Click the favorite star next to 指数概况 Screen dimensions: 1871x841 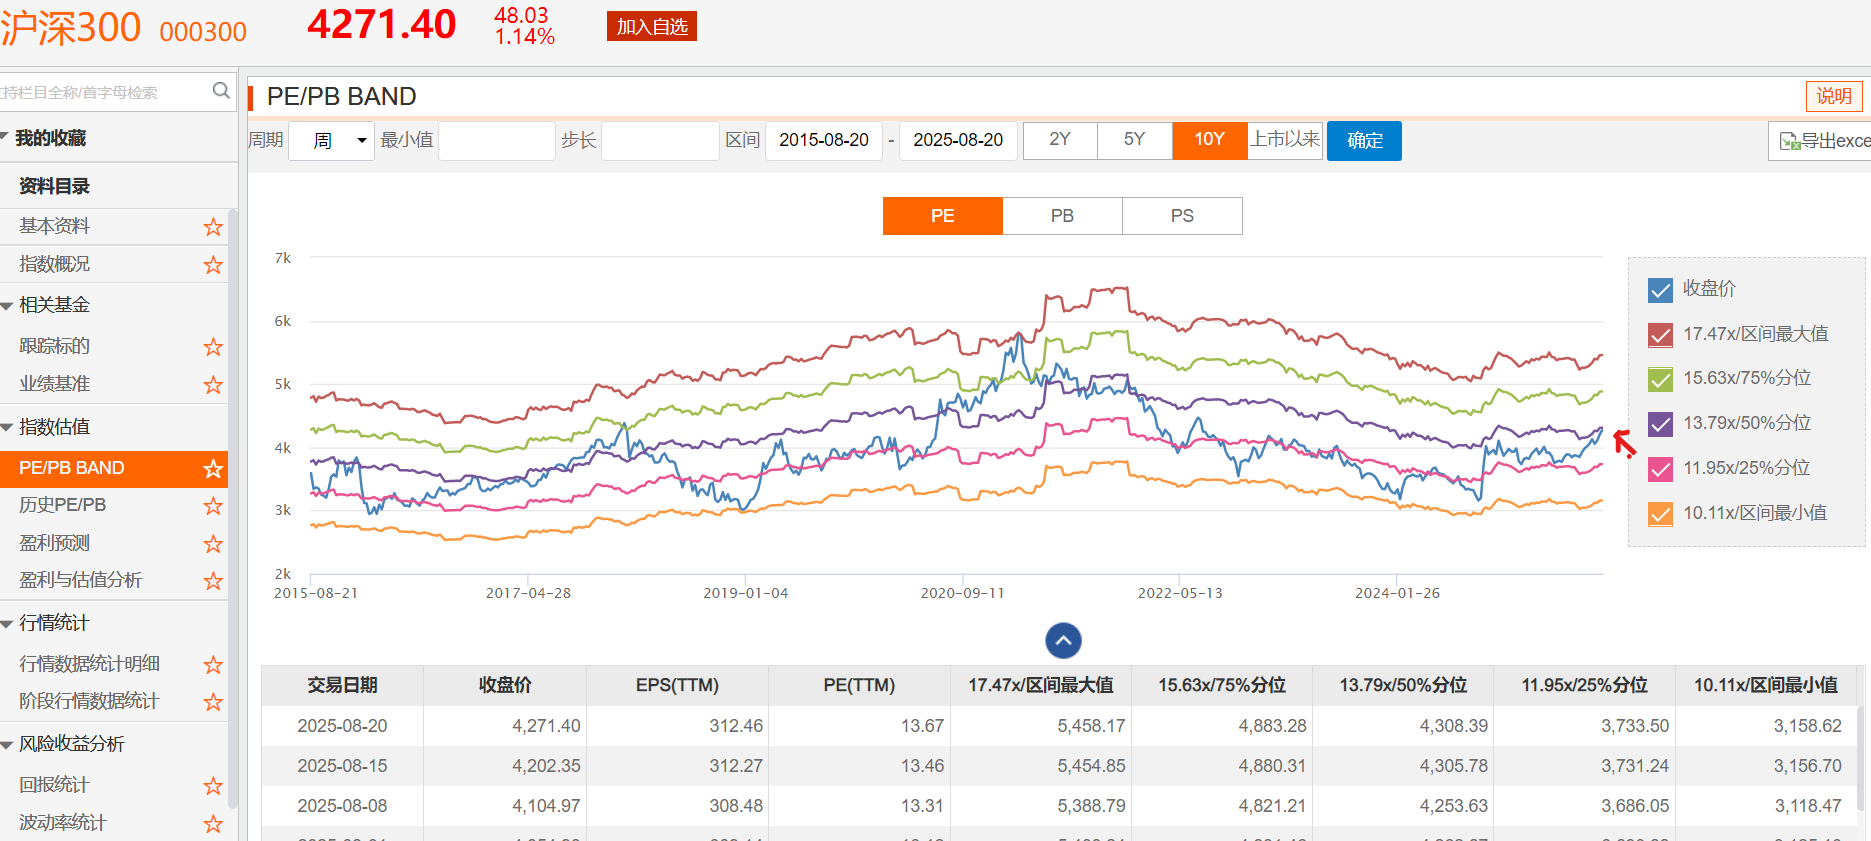(213, 265)
